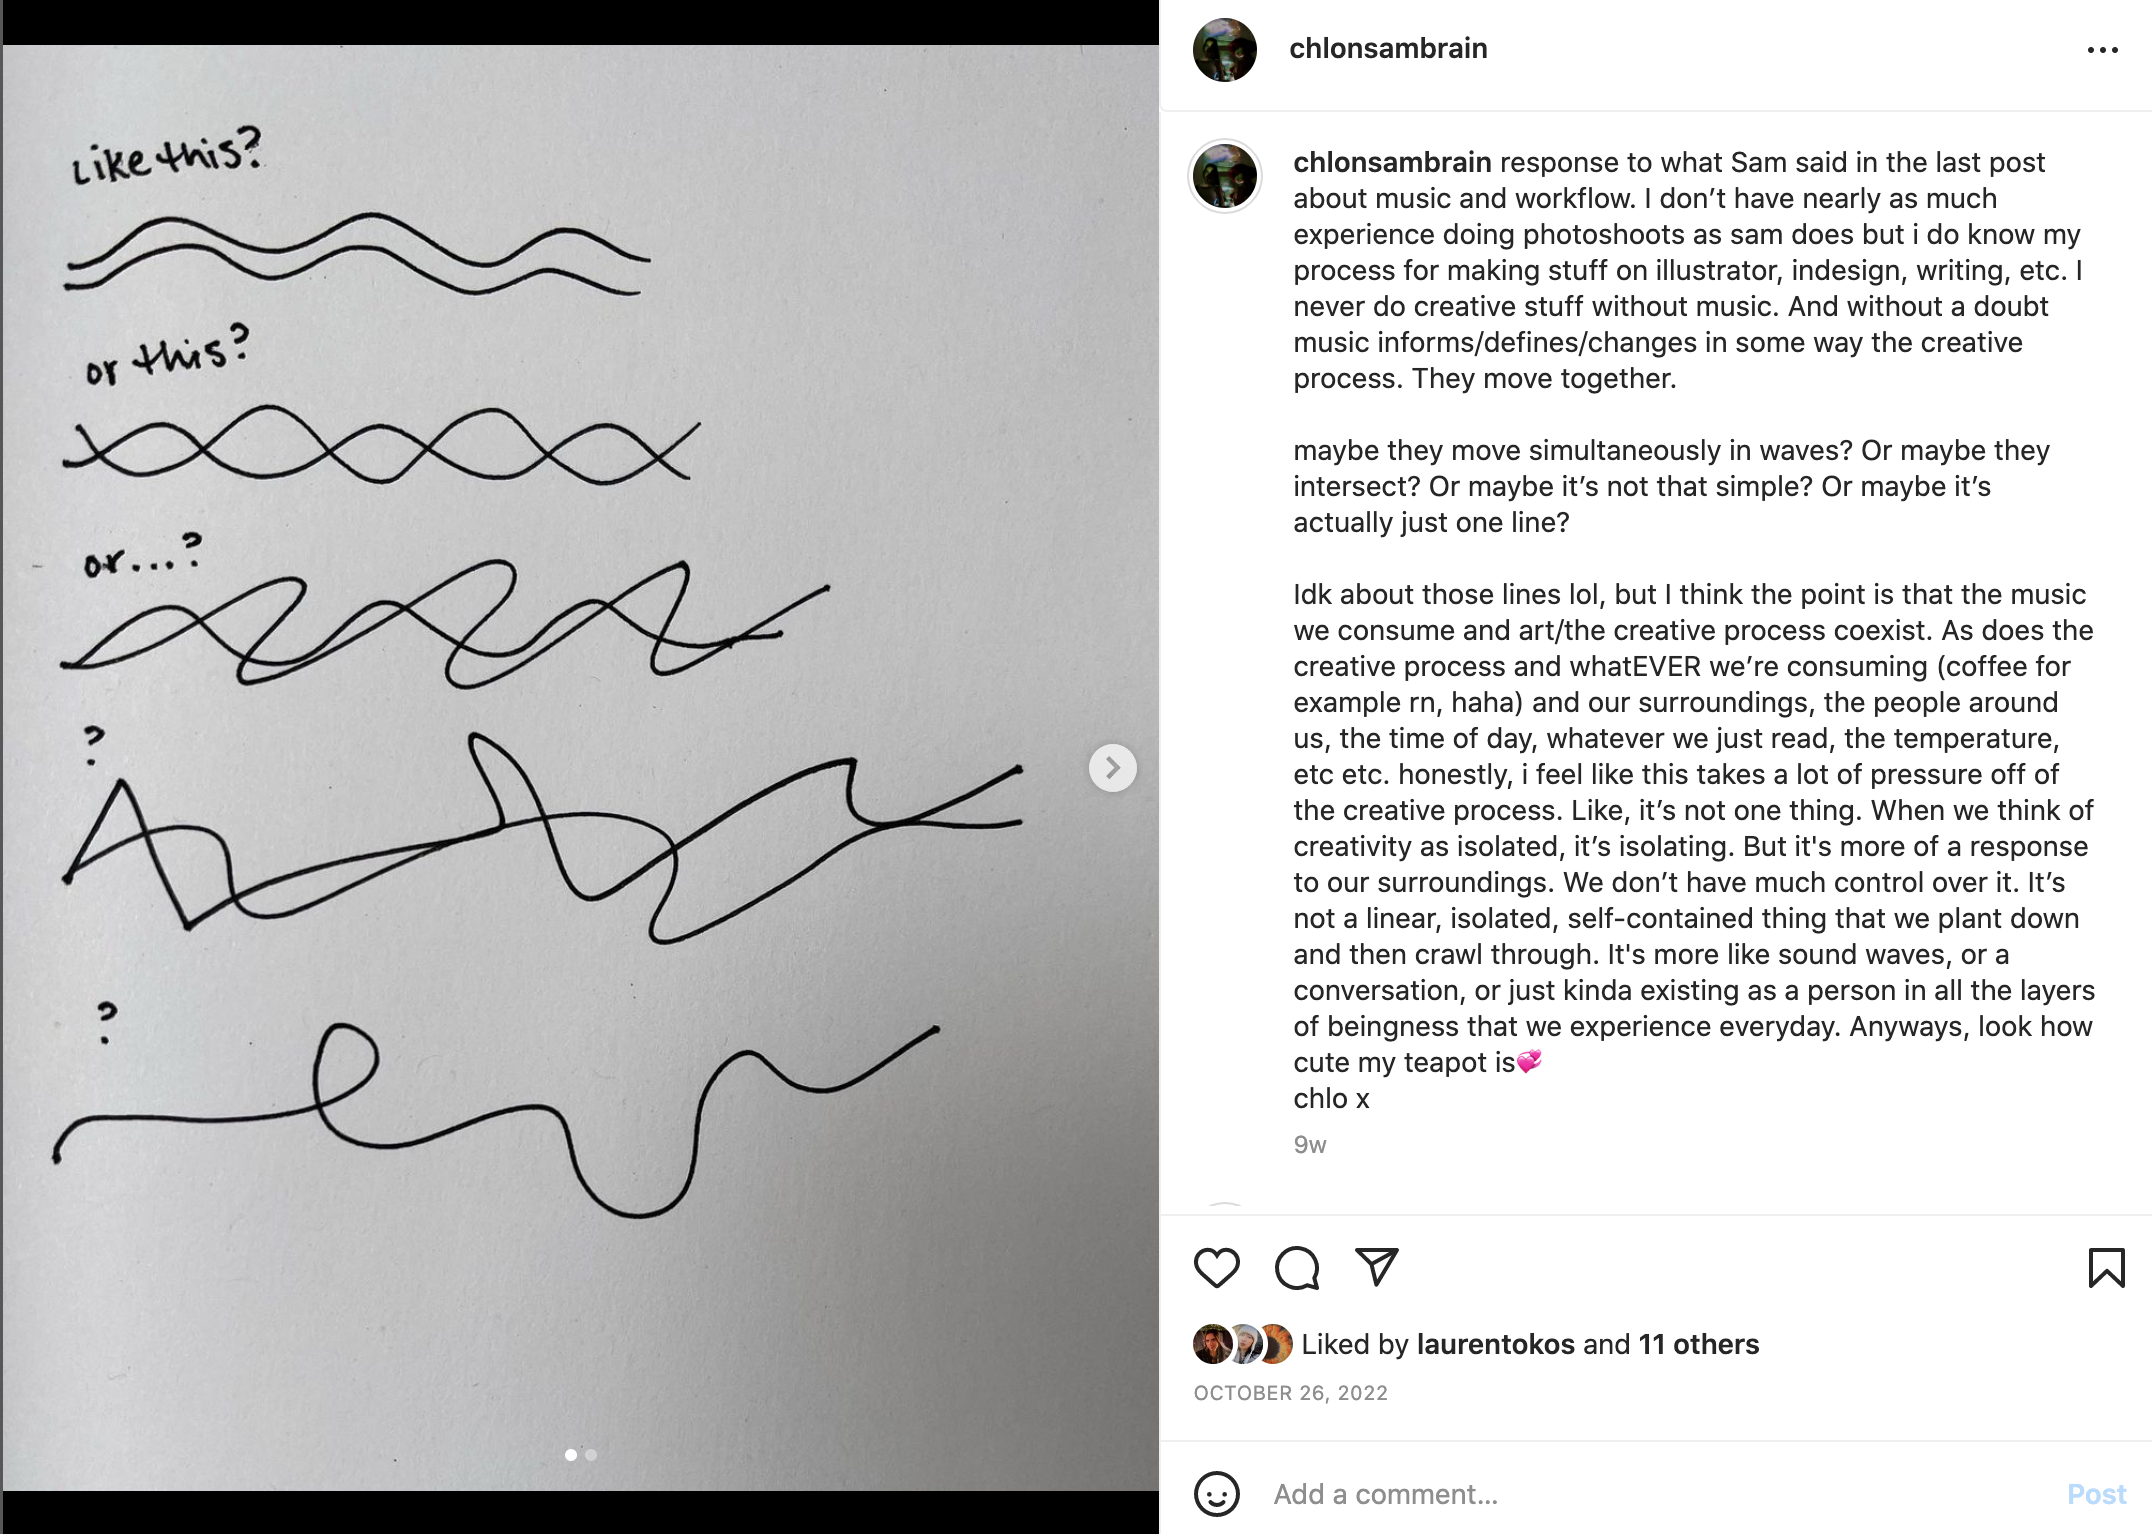Open chlonsambrain profile from header username
This screenshot has height=1534, width=2152.
[1388, 48]
